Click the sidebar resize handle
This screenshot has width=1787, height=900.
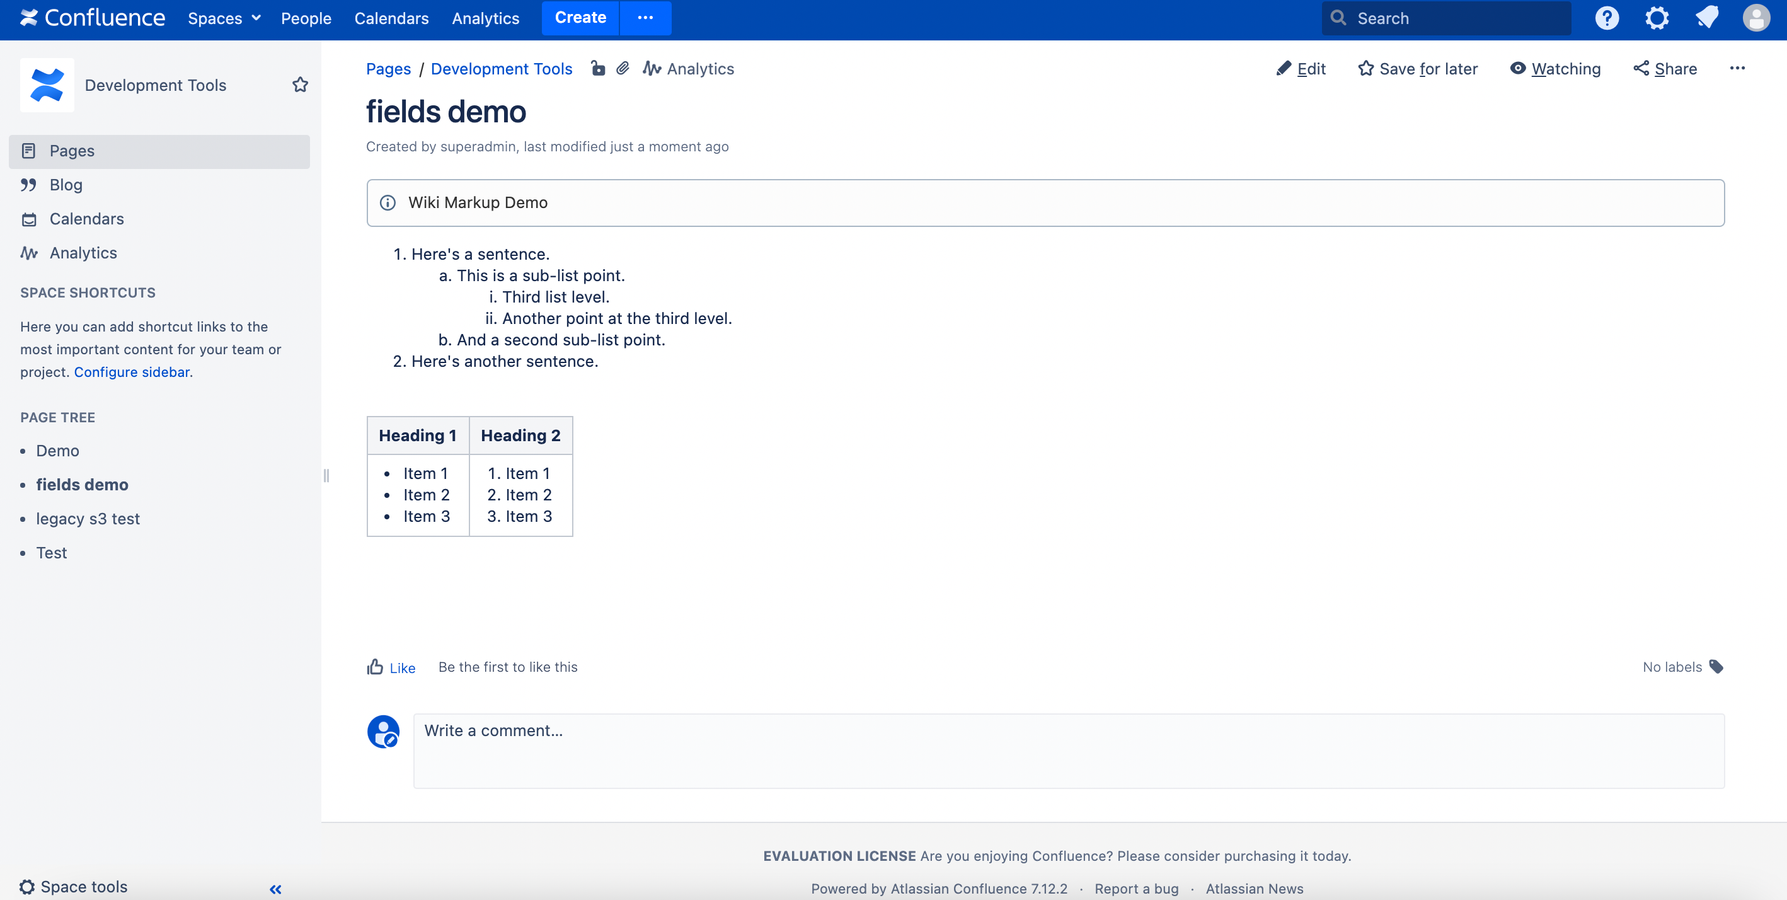tap(326, 476)
